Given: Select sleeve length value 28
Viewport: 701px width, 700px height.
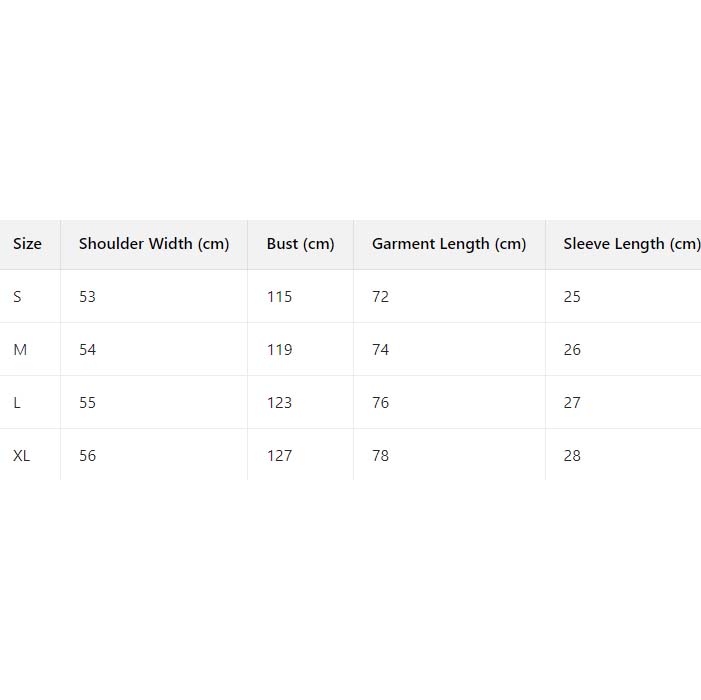Looking at the screenshot, I should [x=572, y=456].
